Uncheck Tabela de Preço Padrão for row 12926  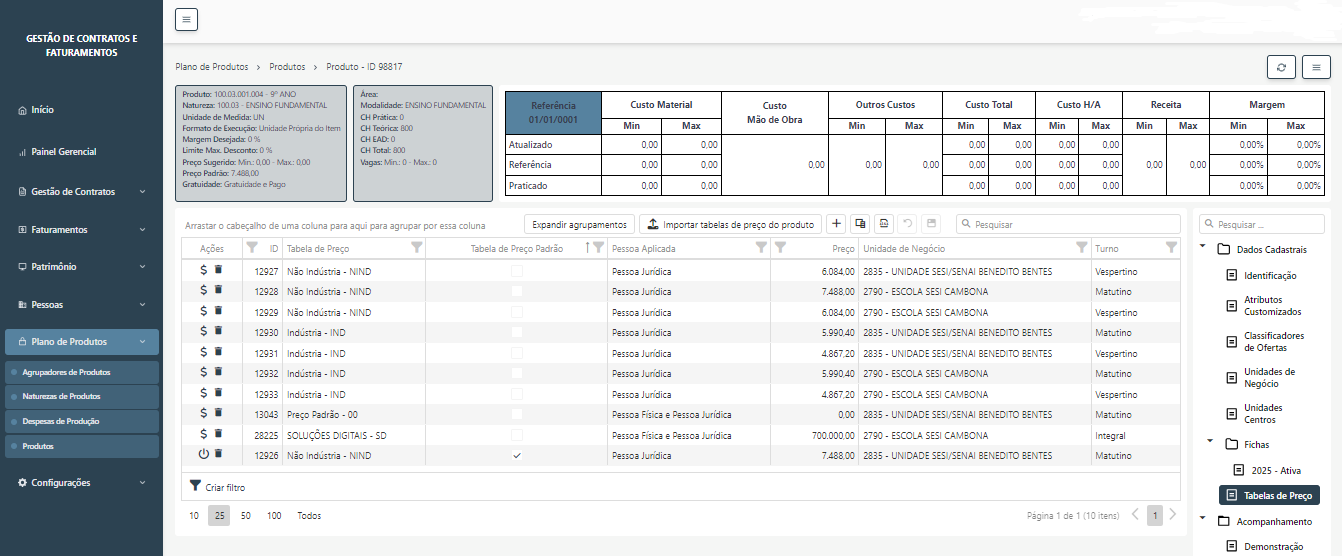pos(517,455)
